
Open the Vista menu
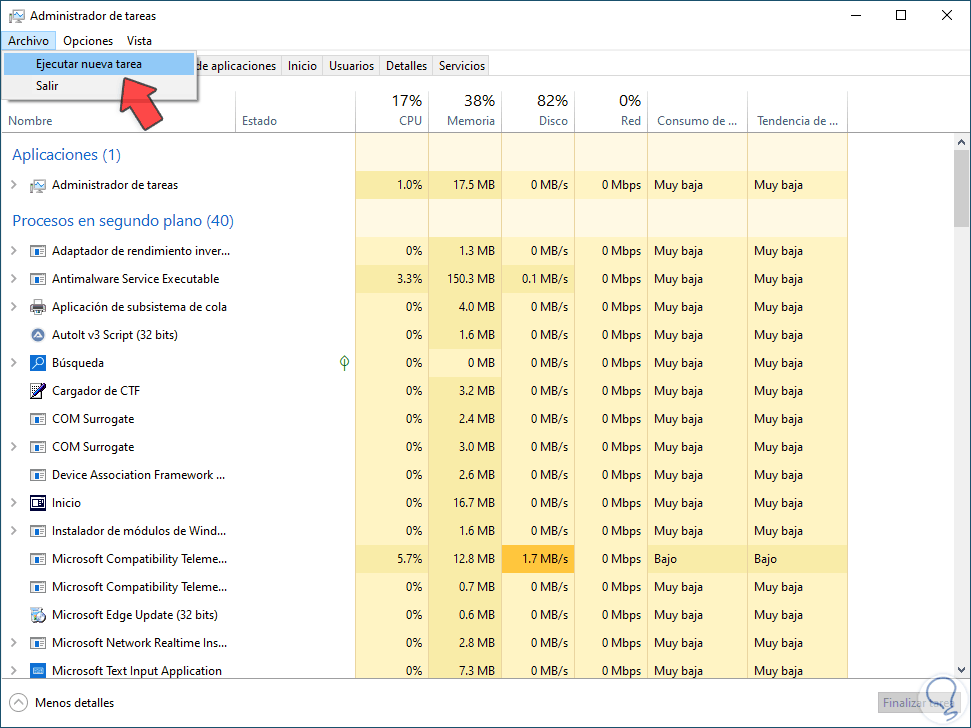click(x=139, y=41)
